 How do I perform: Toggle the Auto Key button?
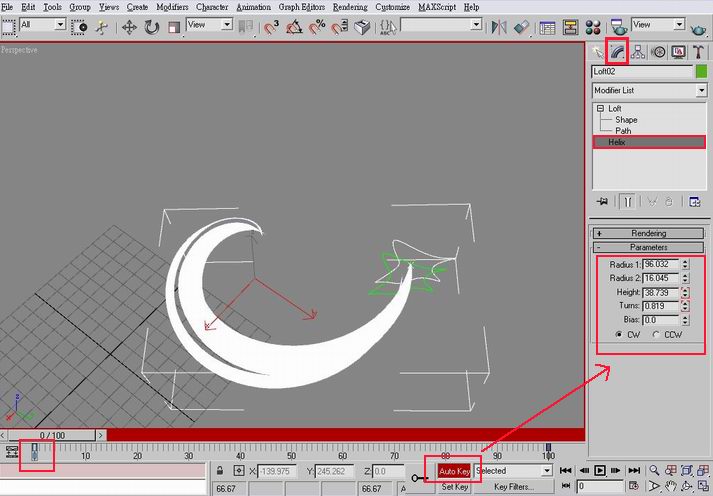(x=453, y=470)
